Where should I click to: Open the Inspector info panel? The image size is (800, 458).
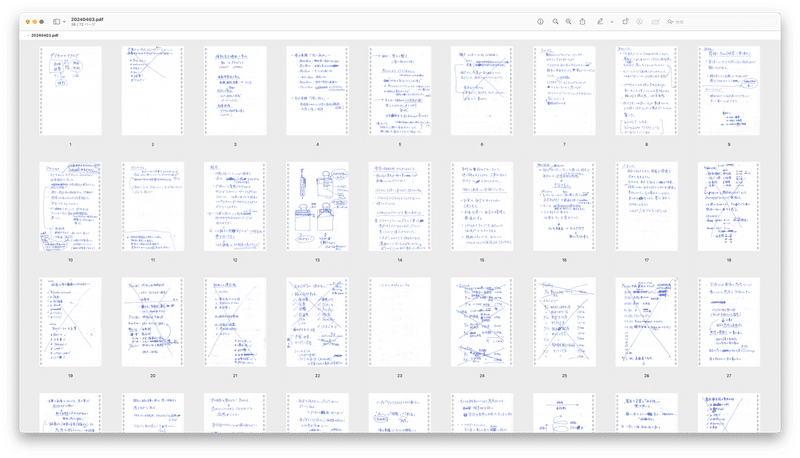point(540,21)
